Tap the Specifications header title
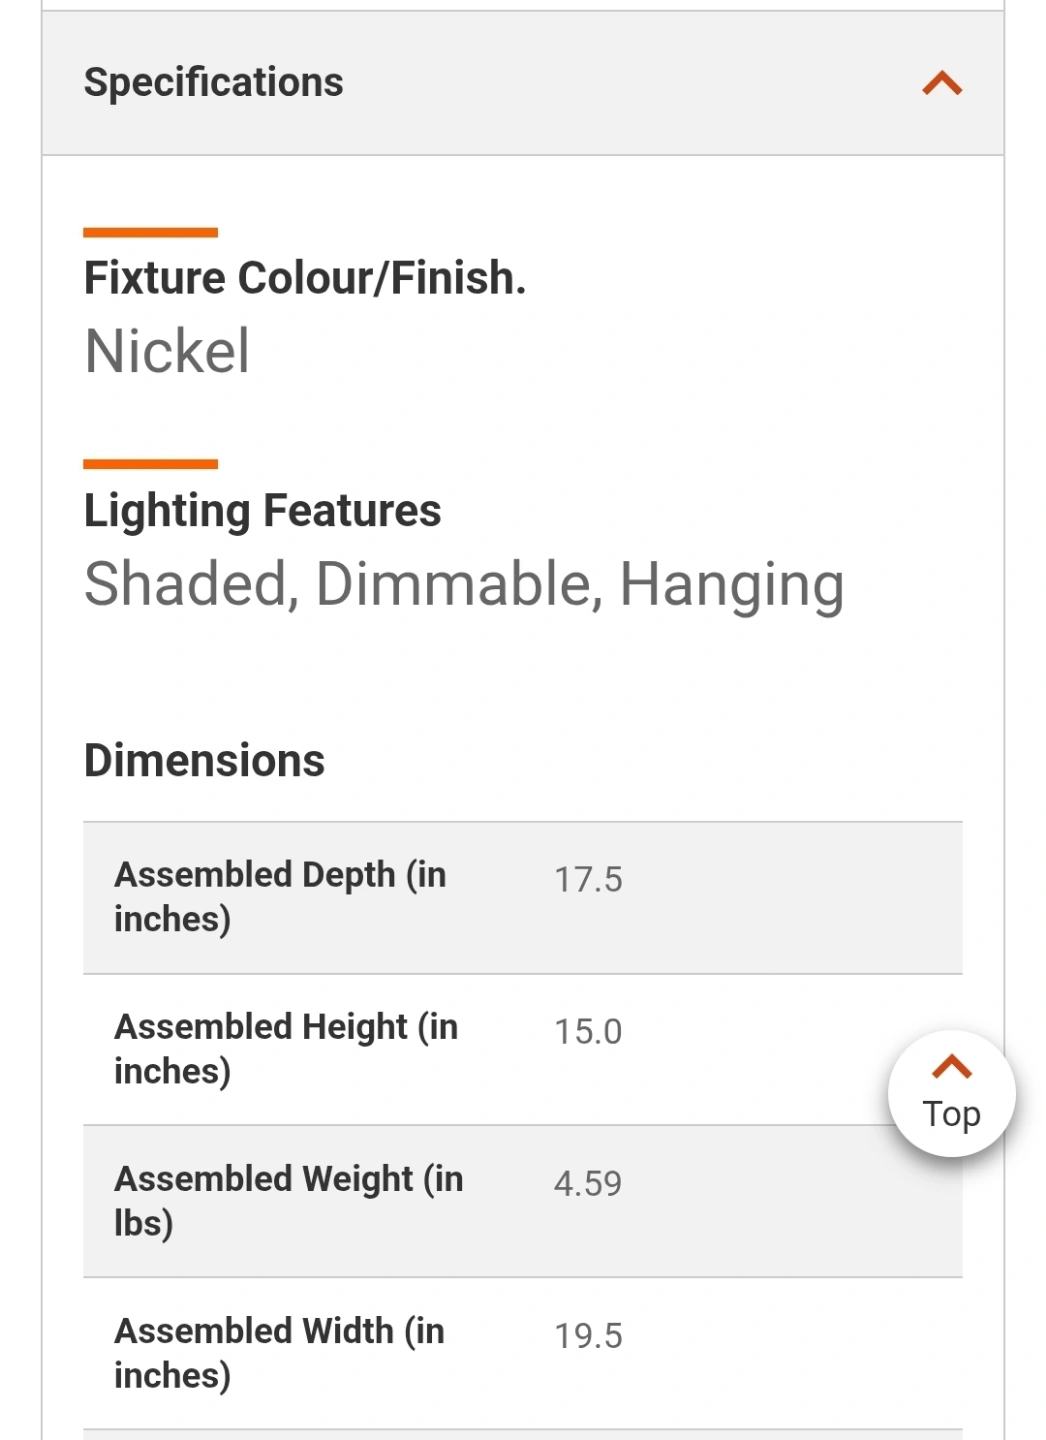The height and width of the screenshot is (1440, 1046). pyautogui.click(x=213, y=83)
